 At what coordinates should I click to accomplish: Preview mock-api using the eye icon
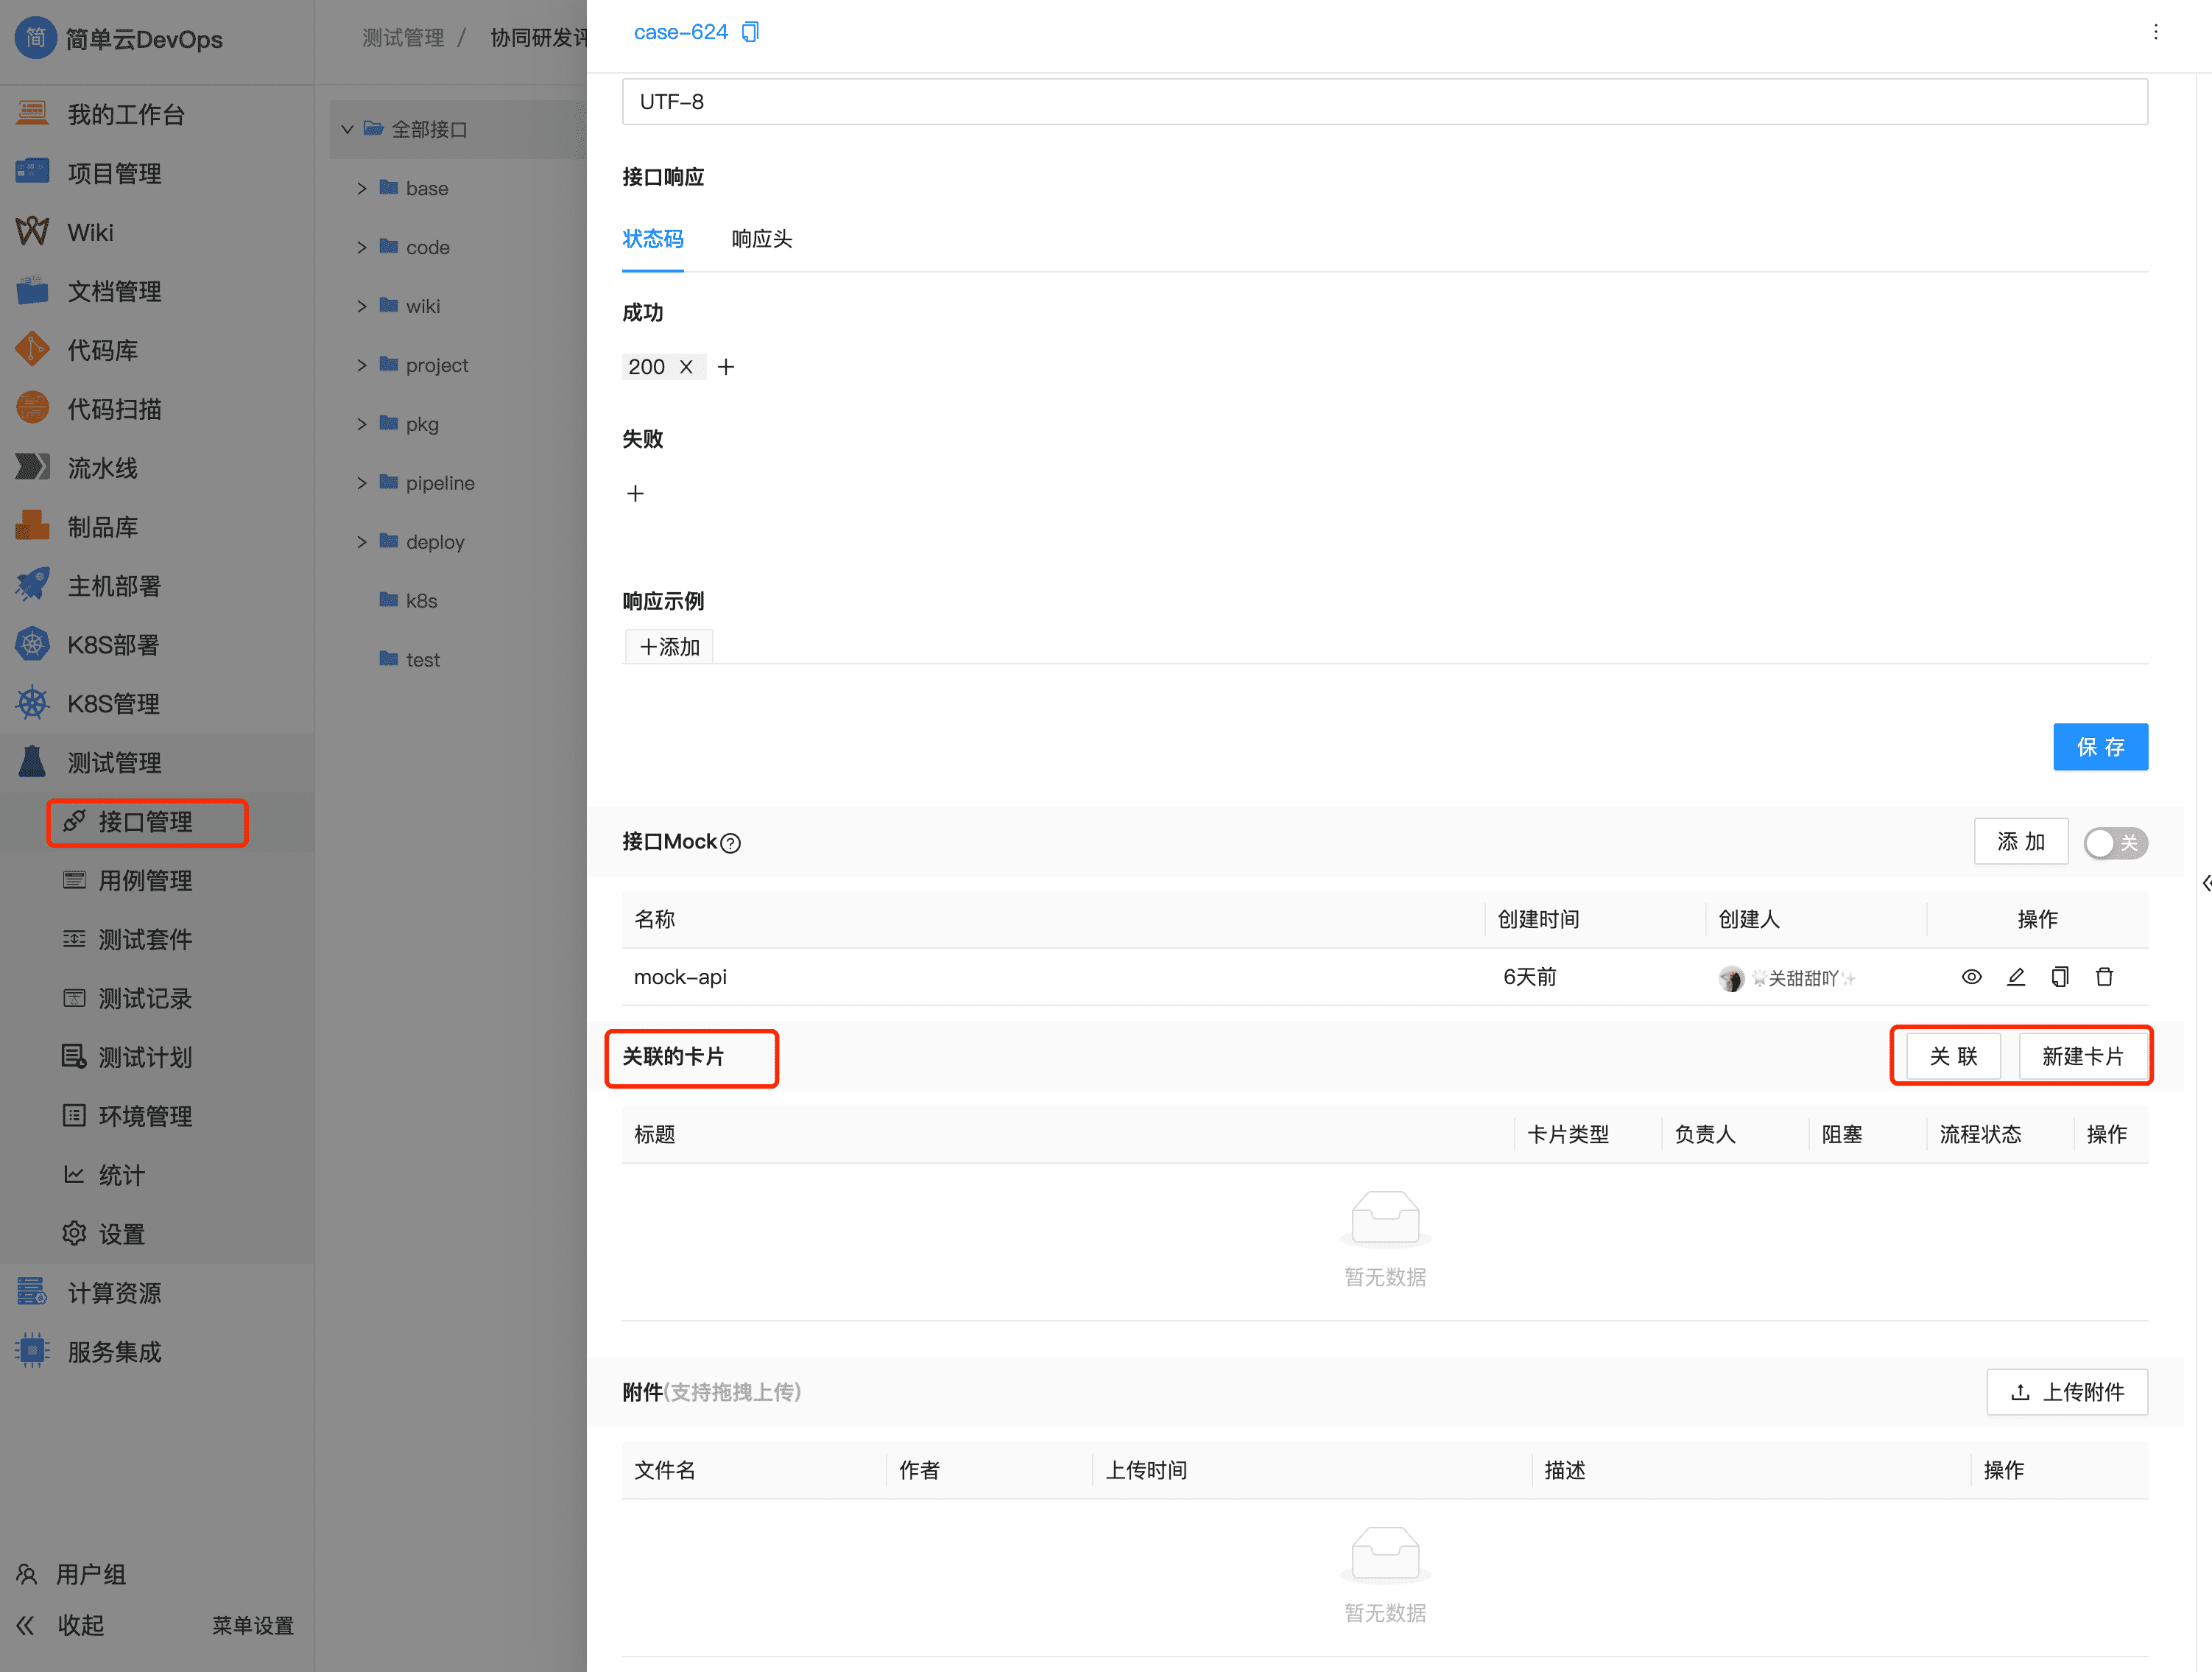tap(1972, 977)
